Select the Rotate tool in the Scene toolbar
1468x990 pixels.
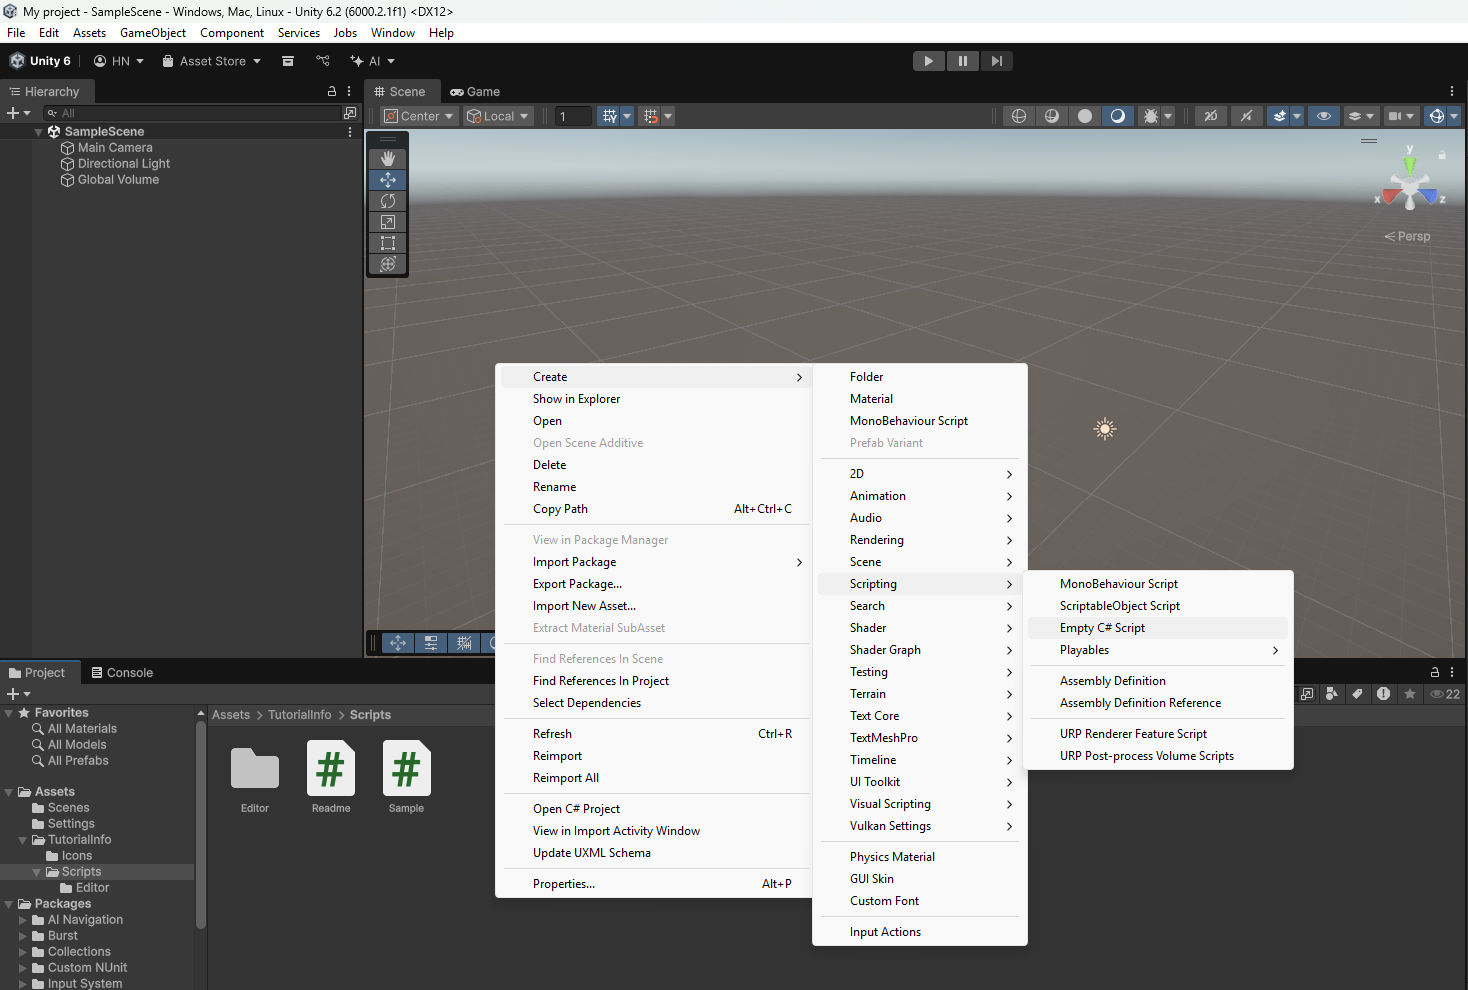tap(387, 200)
